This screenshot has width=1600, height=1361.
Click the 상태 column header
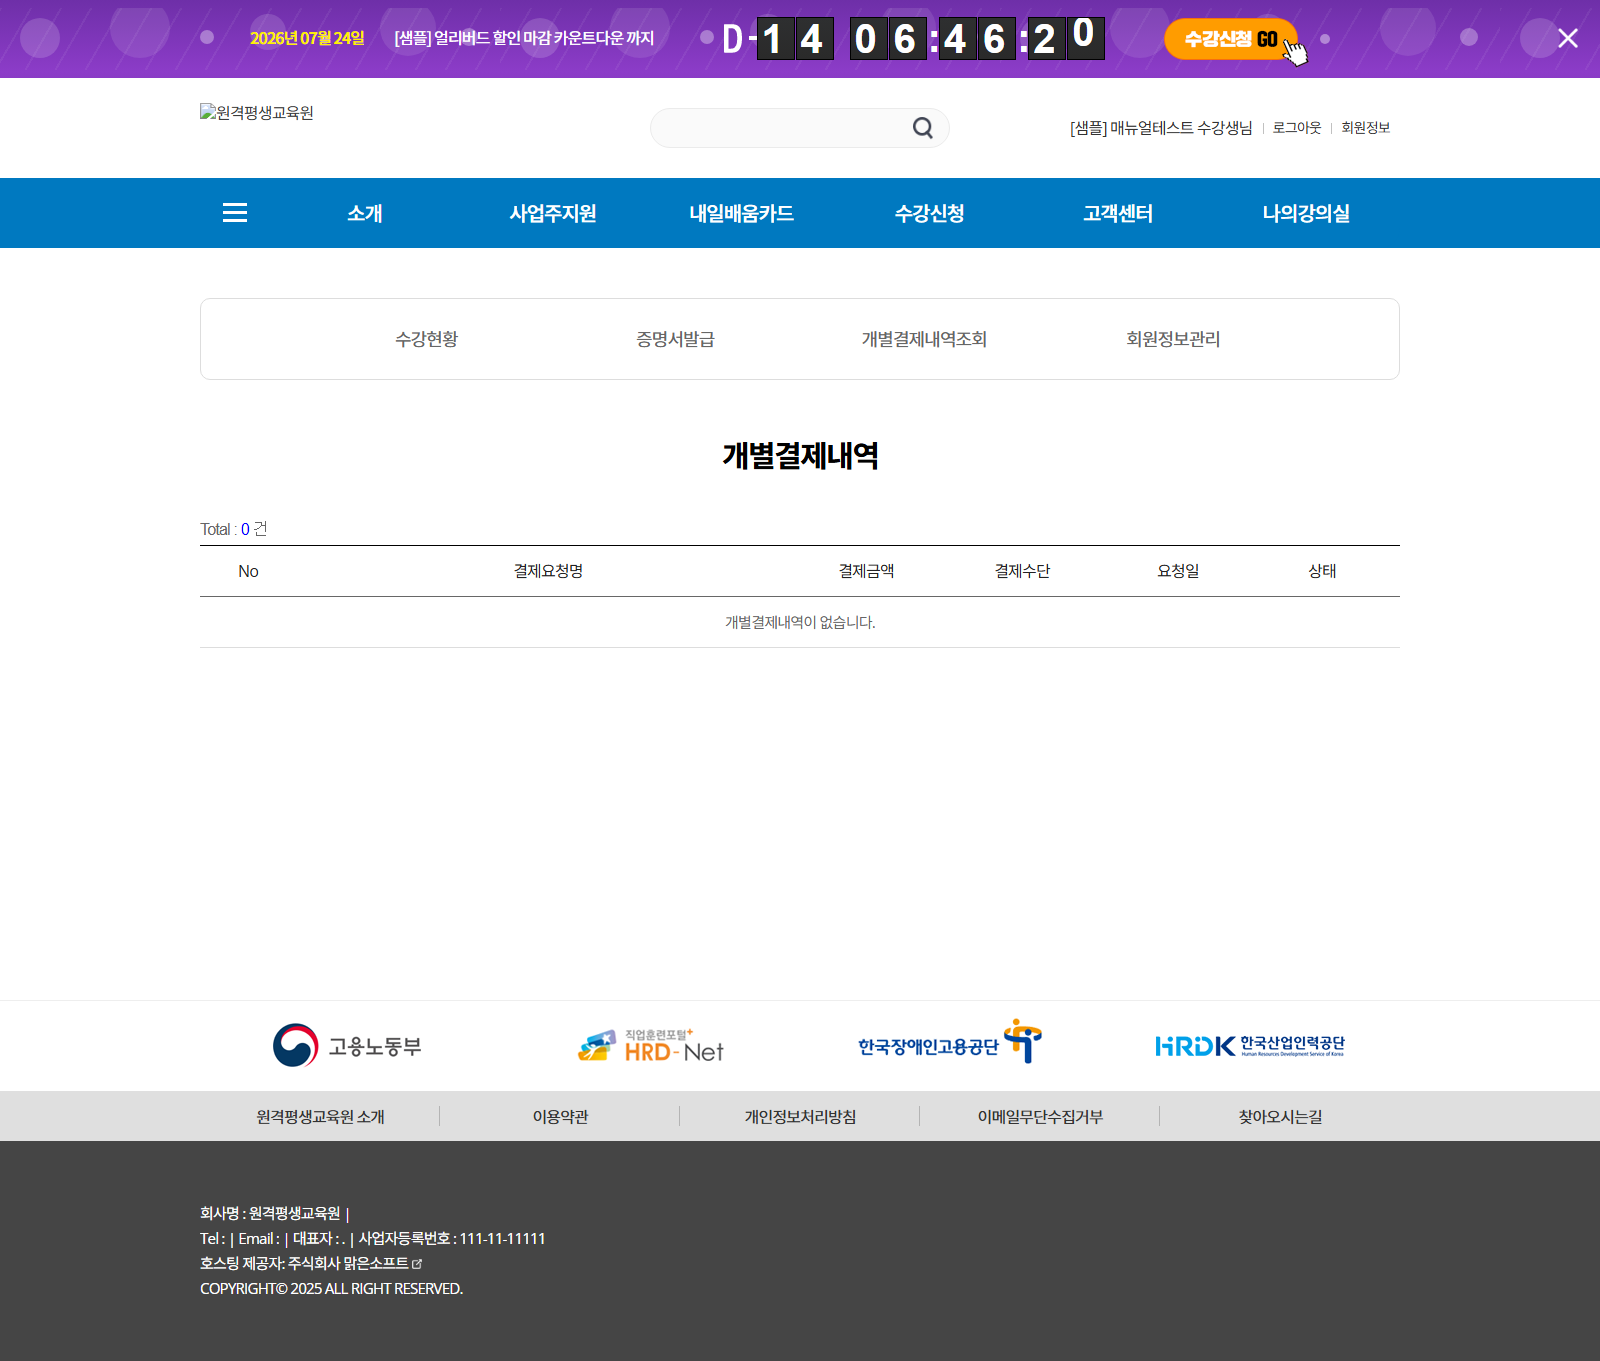[1322, 571]
